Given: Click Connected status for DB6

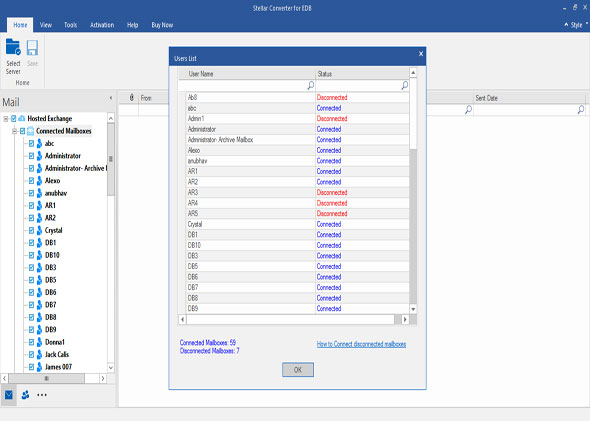Looking at the screenshot, I should [329, 277].
